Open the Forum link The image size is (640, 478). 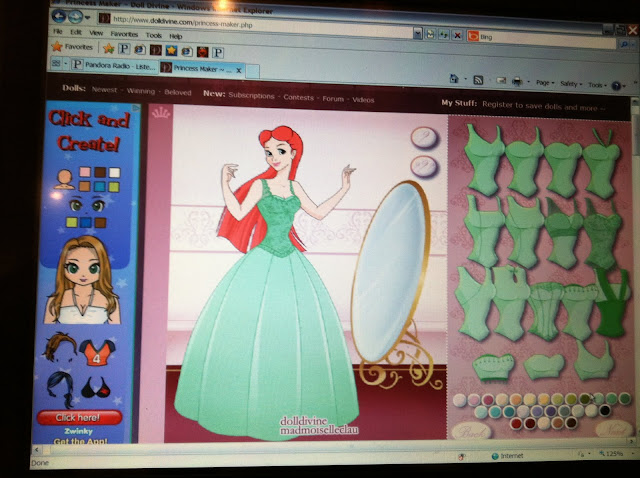point(333,99)
